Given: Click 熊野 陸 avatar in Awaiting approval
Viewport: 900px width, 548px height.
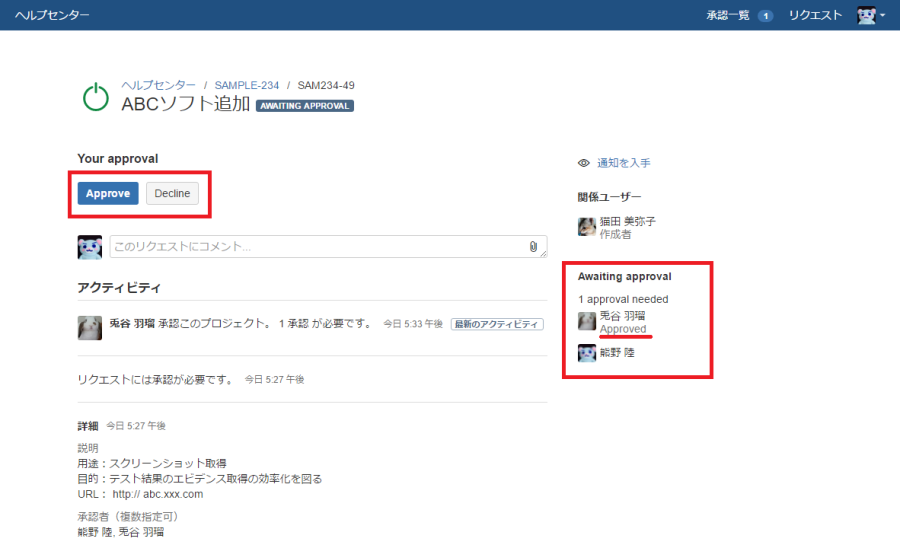Looking at the screenshot, I should point(587,353).
